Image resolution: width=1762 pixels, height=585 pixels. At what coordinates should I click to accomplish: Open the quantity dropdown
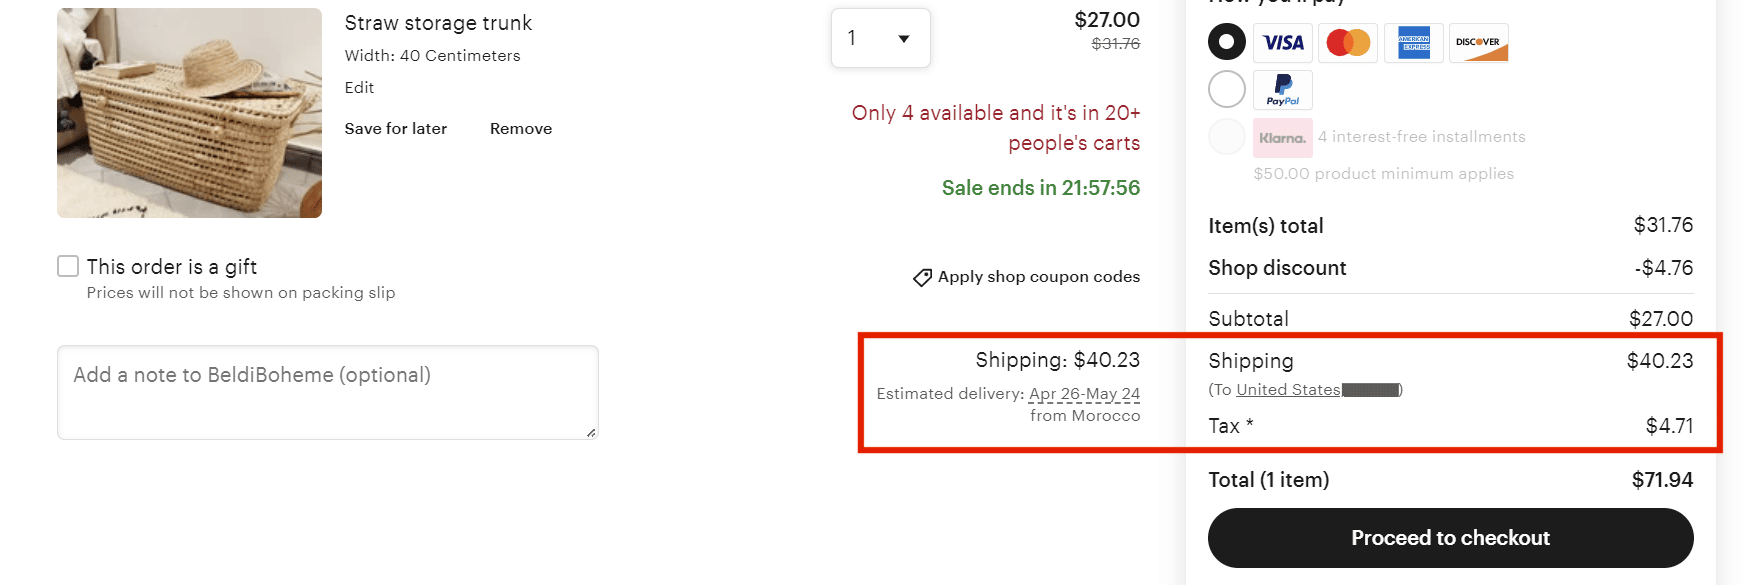(x=879, y=37)
